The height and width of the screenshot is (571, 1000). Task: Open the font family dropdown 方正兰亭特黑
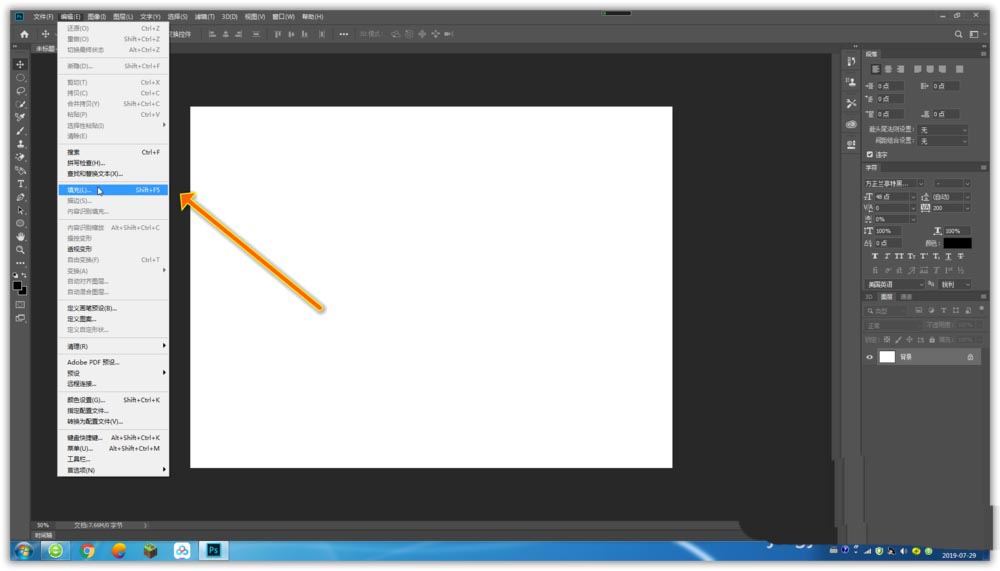[894, 184]
